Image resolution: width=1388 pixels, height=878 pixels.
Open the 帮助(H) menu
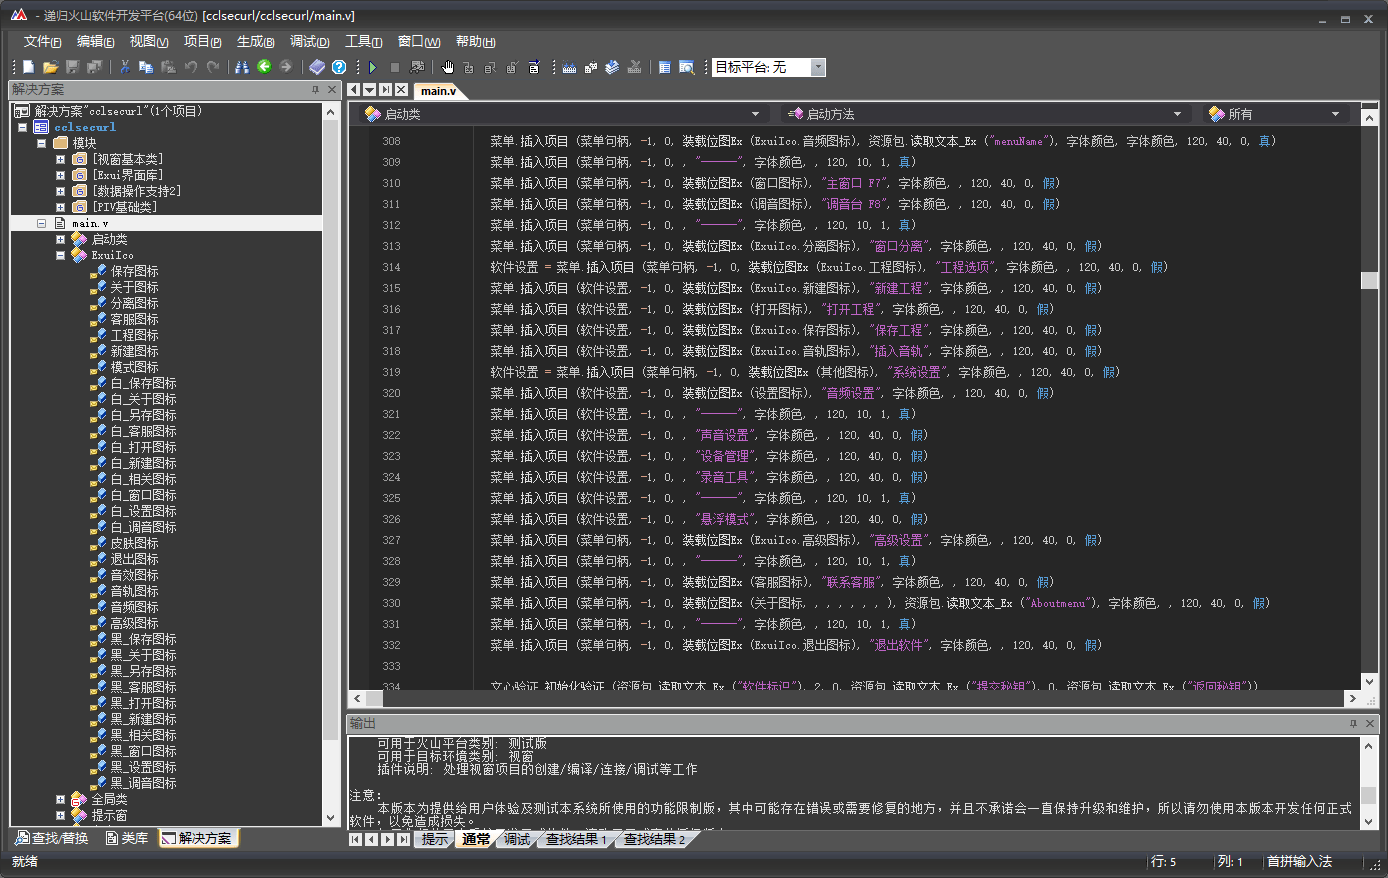[475, 41]
